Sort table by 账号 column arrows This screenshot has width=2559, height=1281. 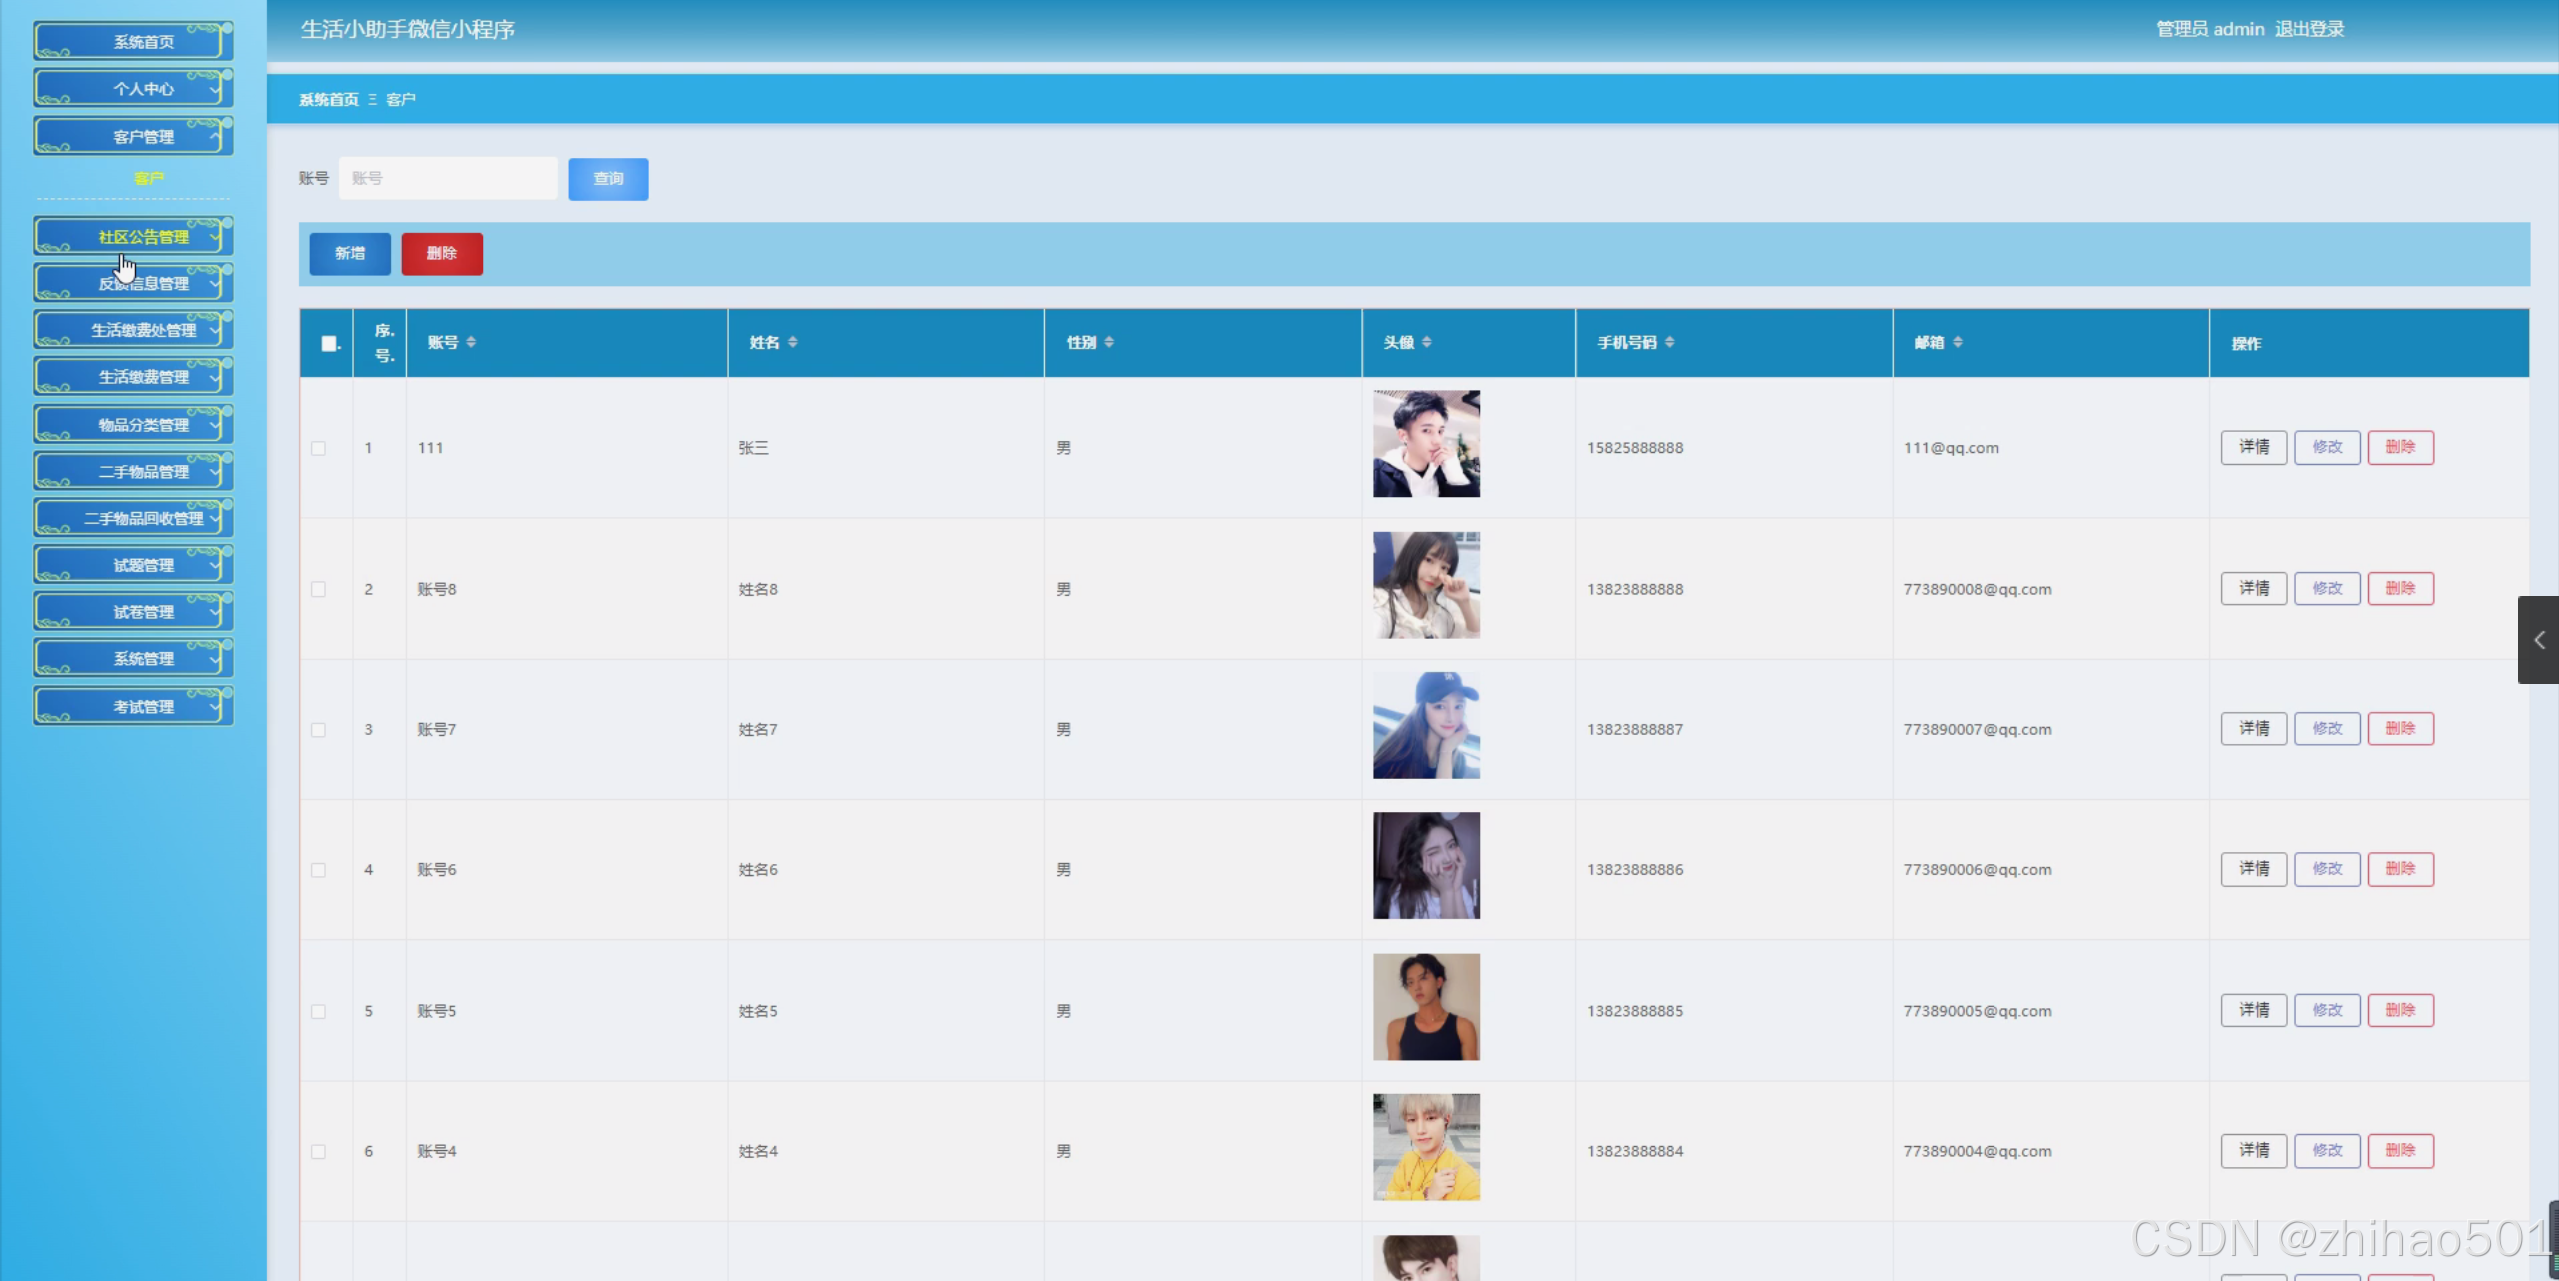coord(471,342)
